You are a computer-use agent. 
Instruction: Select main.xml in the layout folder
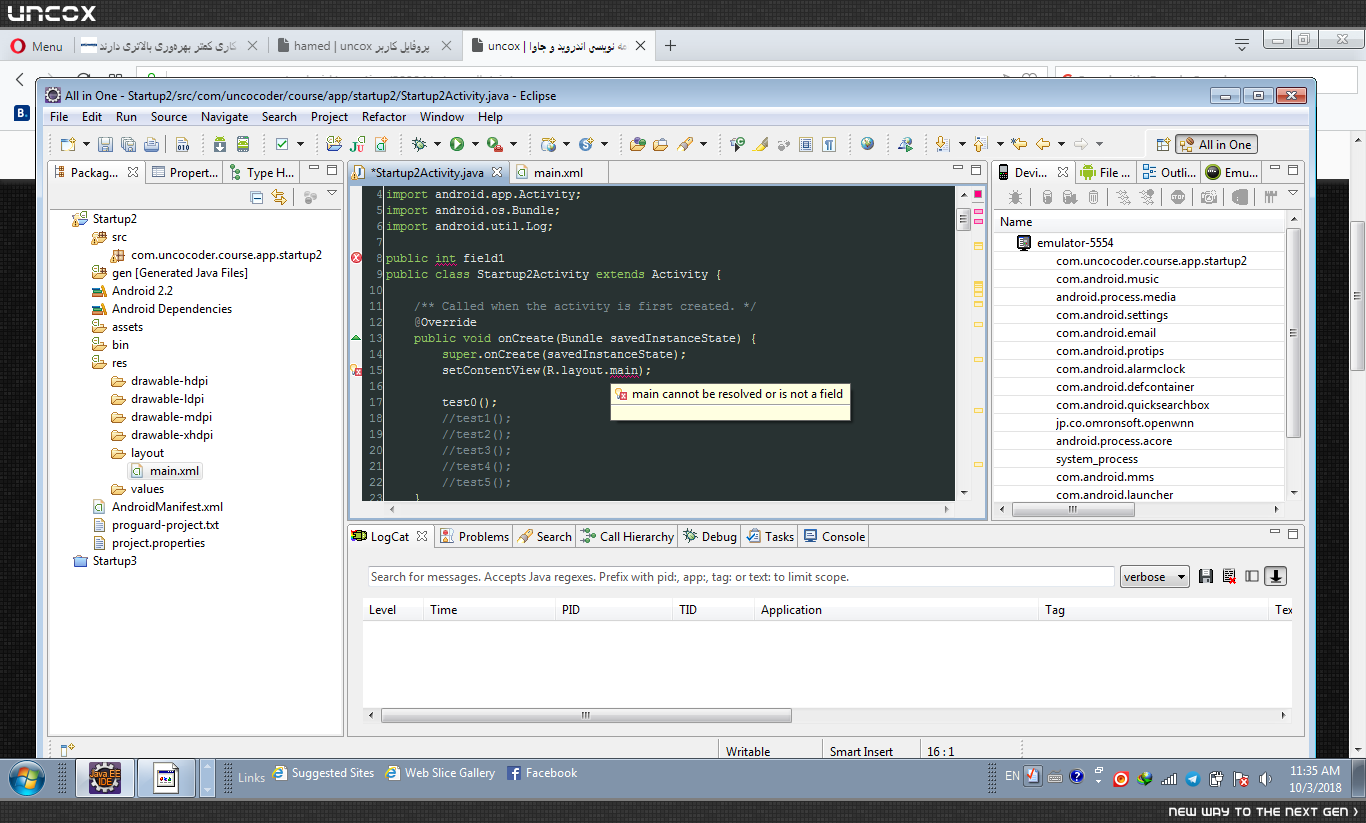coord(166,471)
